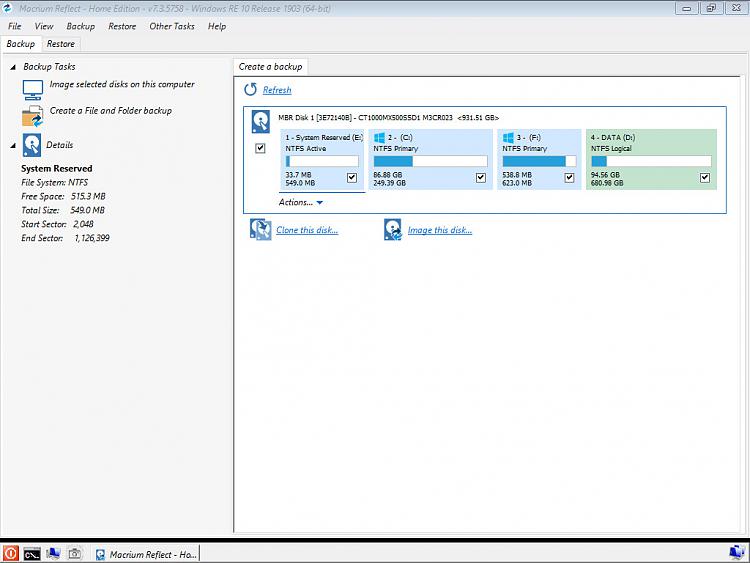The height and width of the screenshot is (563, 750).
Task: Click the Clone this disk... link
Action: pyautogui.click(x=307, y=230)
